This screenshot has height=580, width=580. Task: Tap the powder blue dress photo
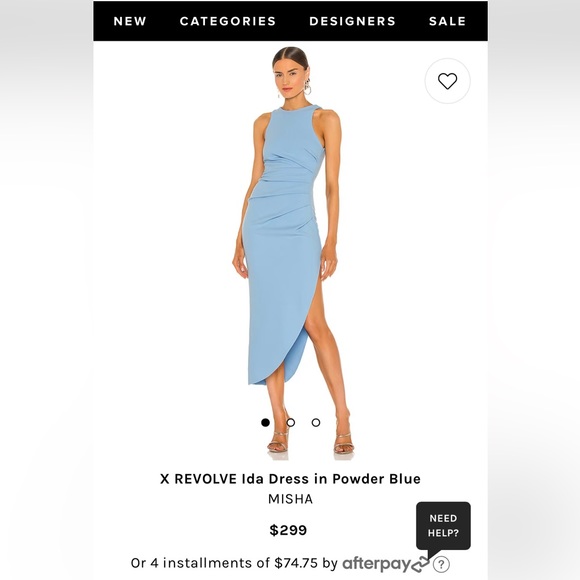[290, 252]
